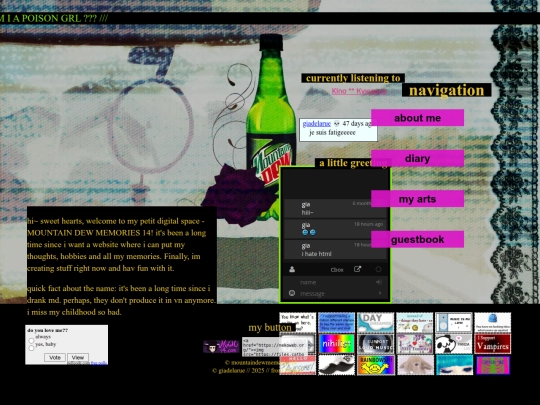
Task: Go to the diary page
Action: click(417, 158)
